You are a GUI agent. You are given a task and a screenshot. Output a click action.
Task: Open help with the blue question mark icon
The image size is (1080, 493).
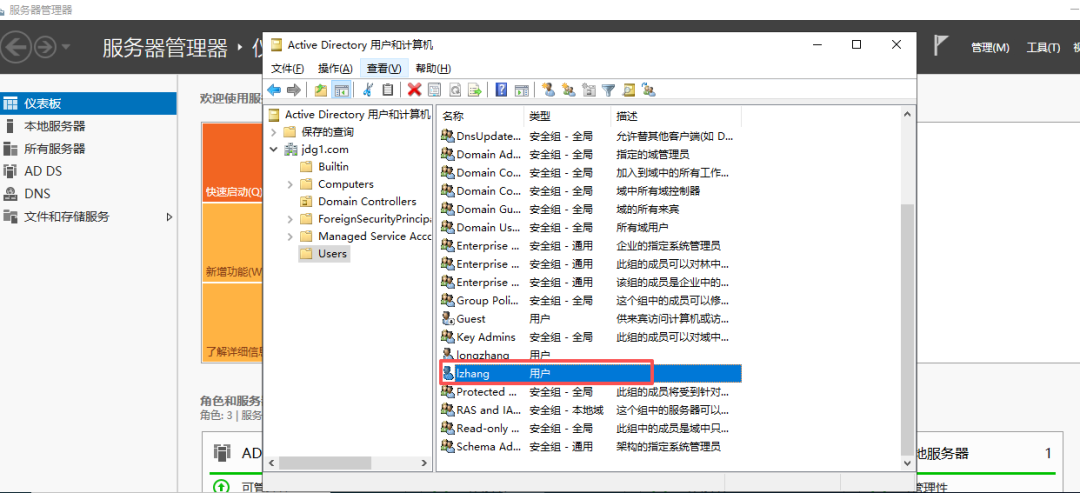(501, 90)
